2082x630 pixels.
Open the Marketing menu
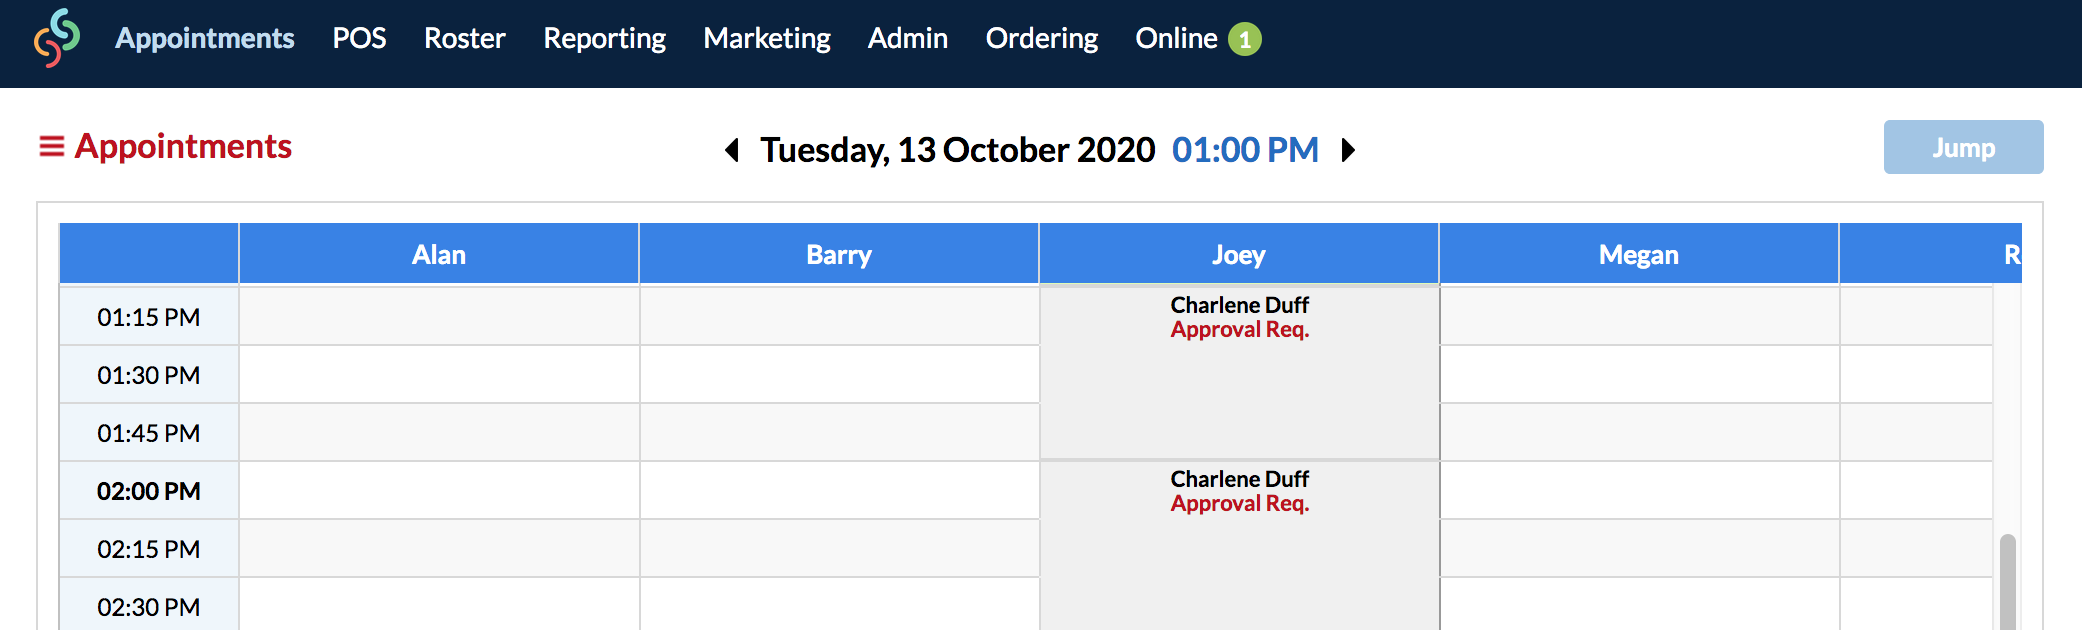pyautogui.click(x=767, y=38)
